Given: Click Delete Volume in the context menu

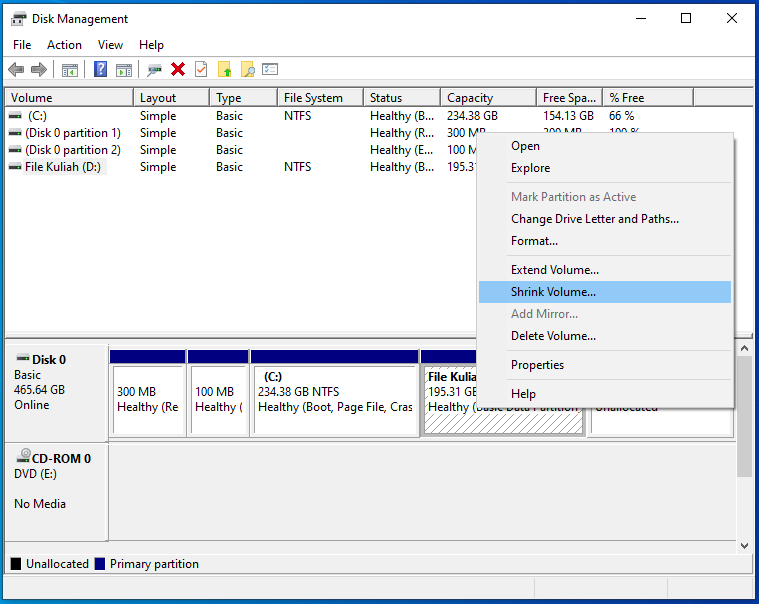Looking at the screenshot, I should [x=553, y=336].
